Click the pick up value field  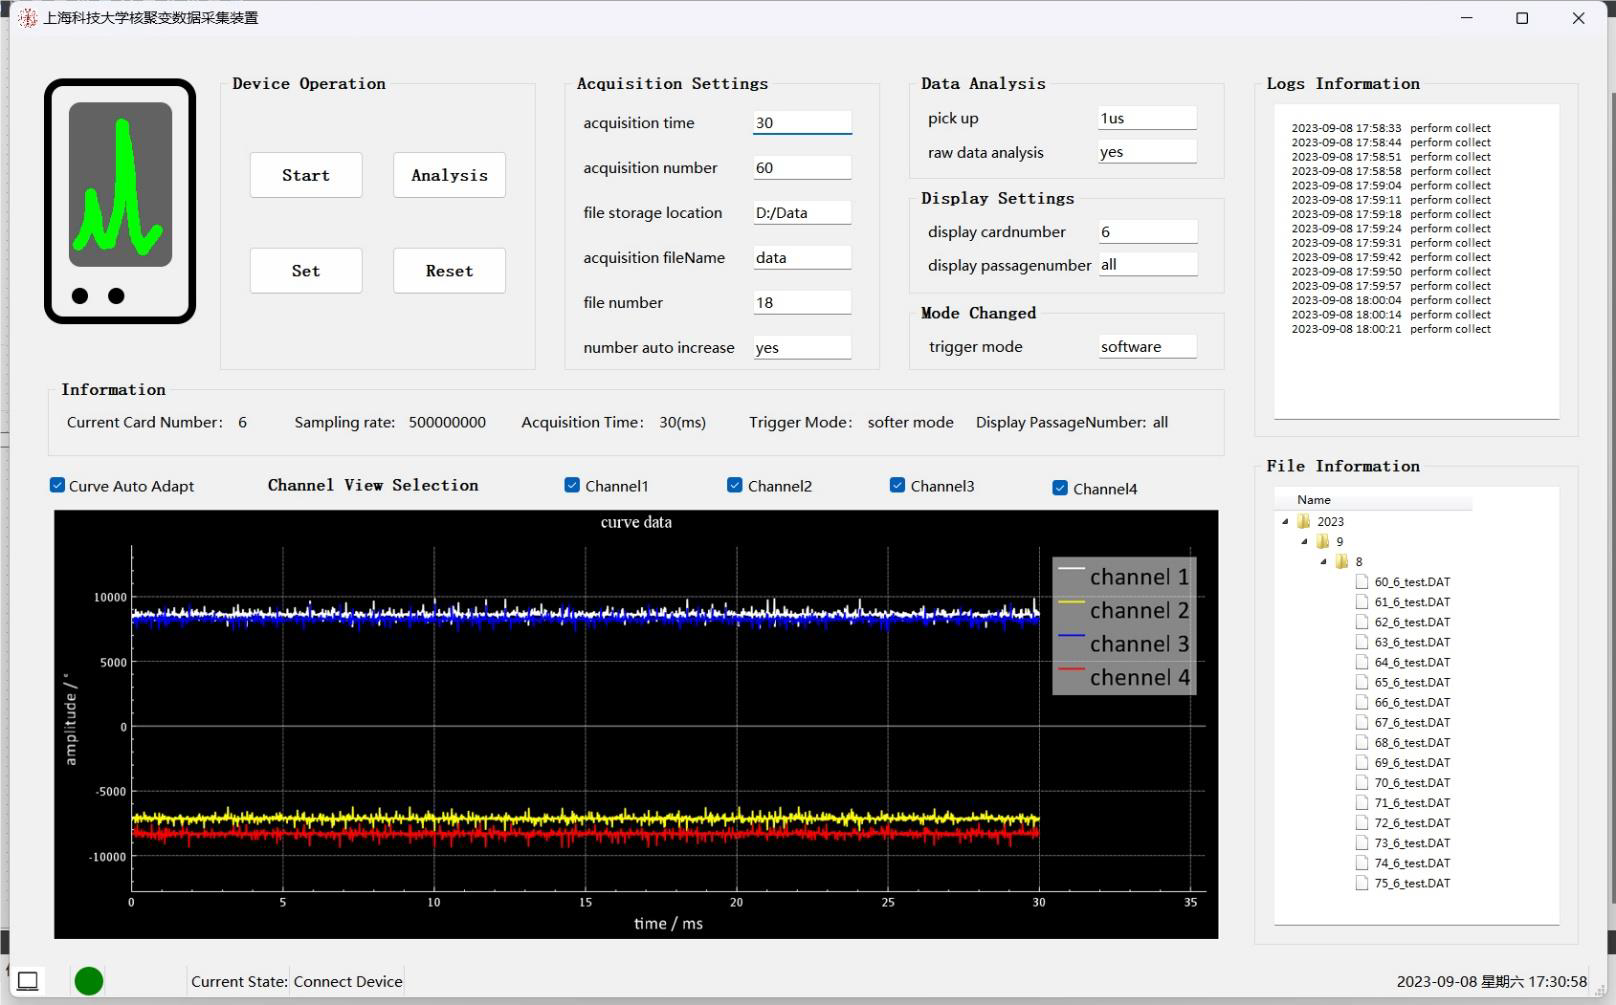tap(1147, 118)
